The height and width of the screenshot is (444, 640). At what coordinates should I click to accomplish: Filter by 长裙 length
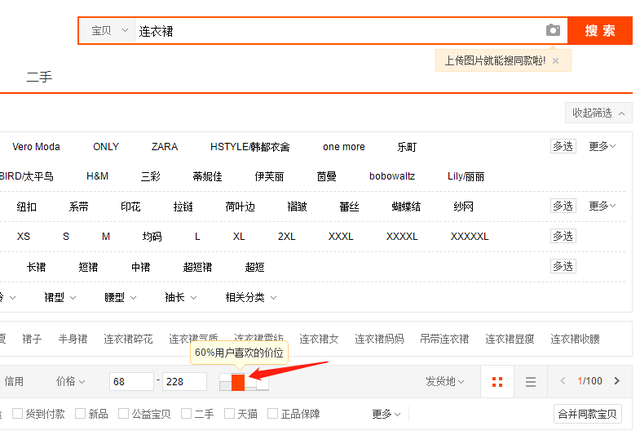(36, 267)
